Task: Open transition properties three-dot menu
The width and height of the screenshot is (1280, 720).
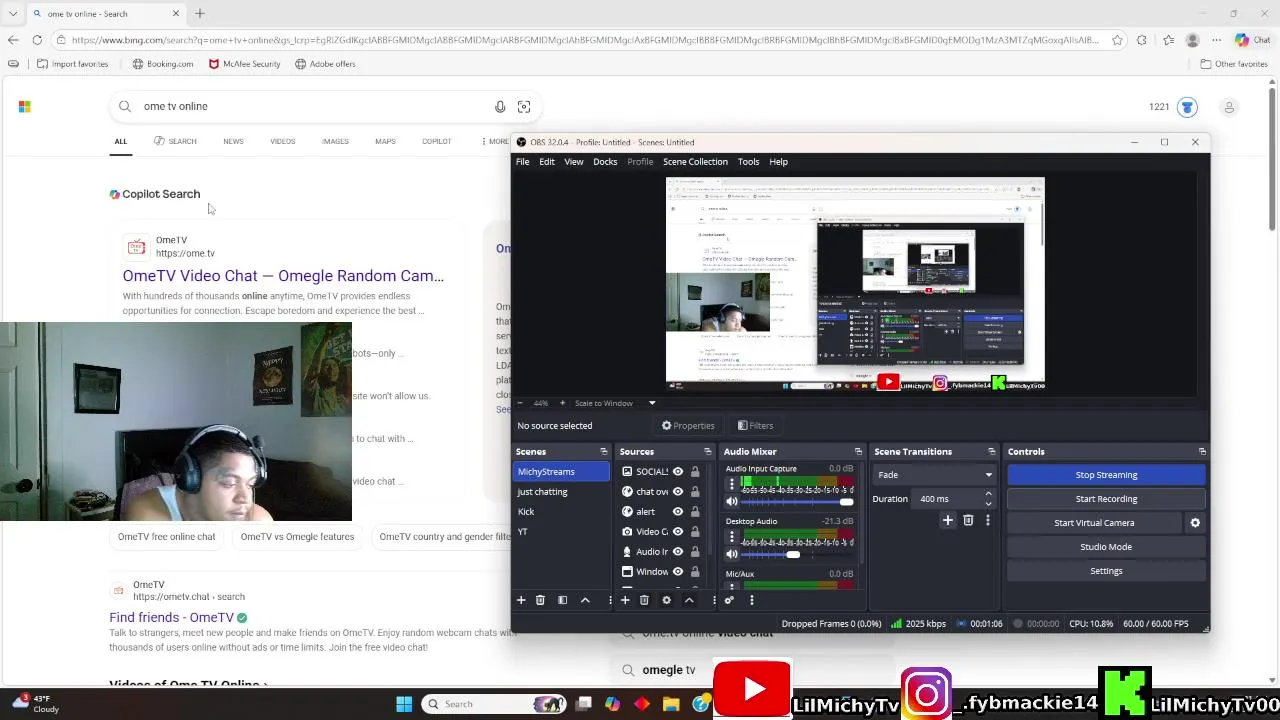Action: (988, 520)
